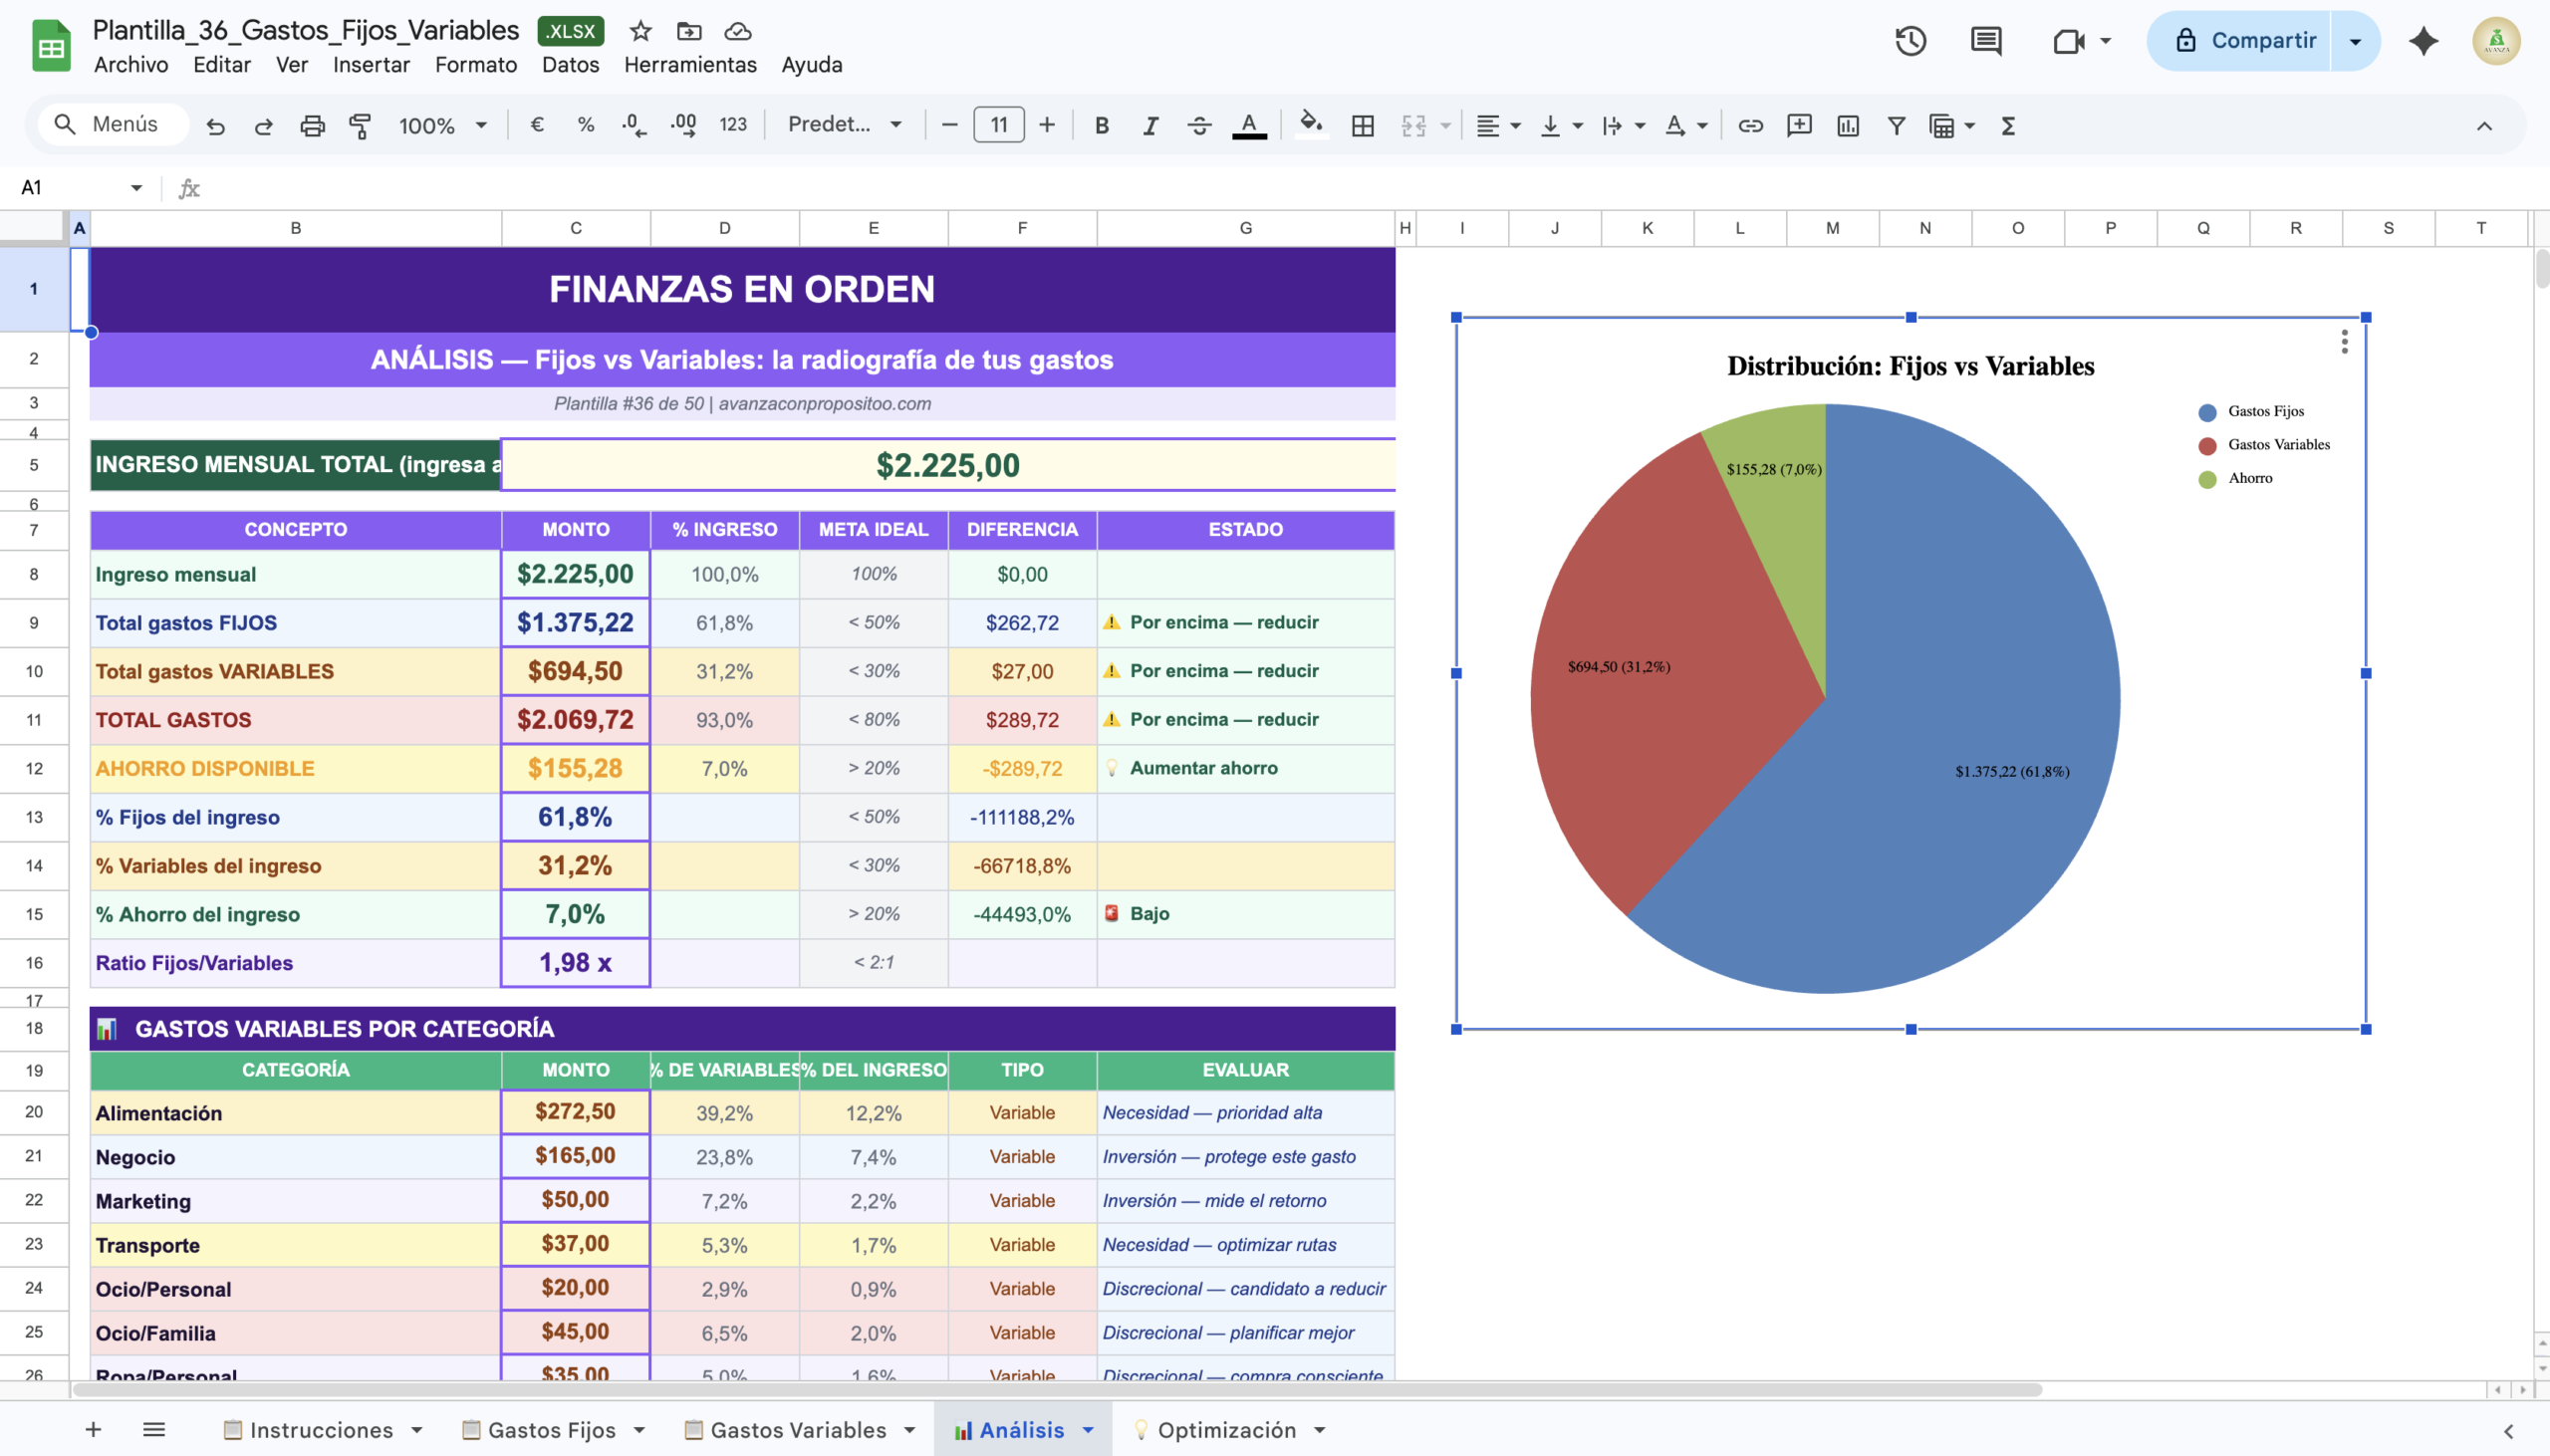Toggle bold formatting
The width and height of the screenshot is (2550, 1456).
pos(1101,126)
